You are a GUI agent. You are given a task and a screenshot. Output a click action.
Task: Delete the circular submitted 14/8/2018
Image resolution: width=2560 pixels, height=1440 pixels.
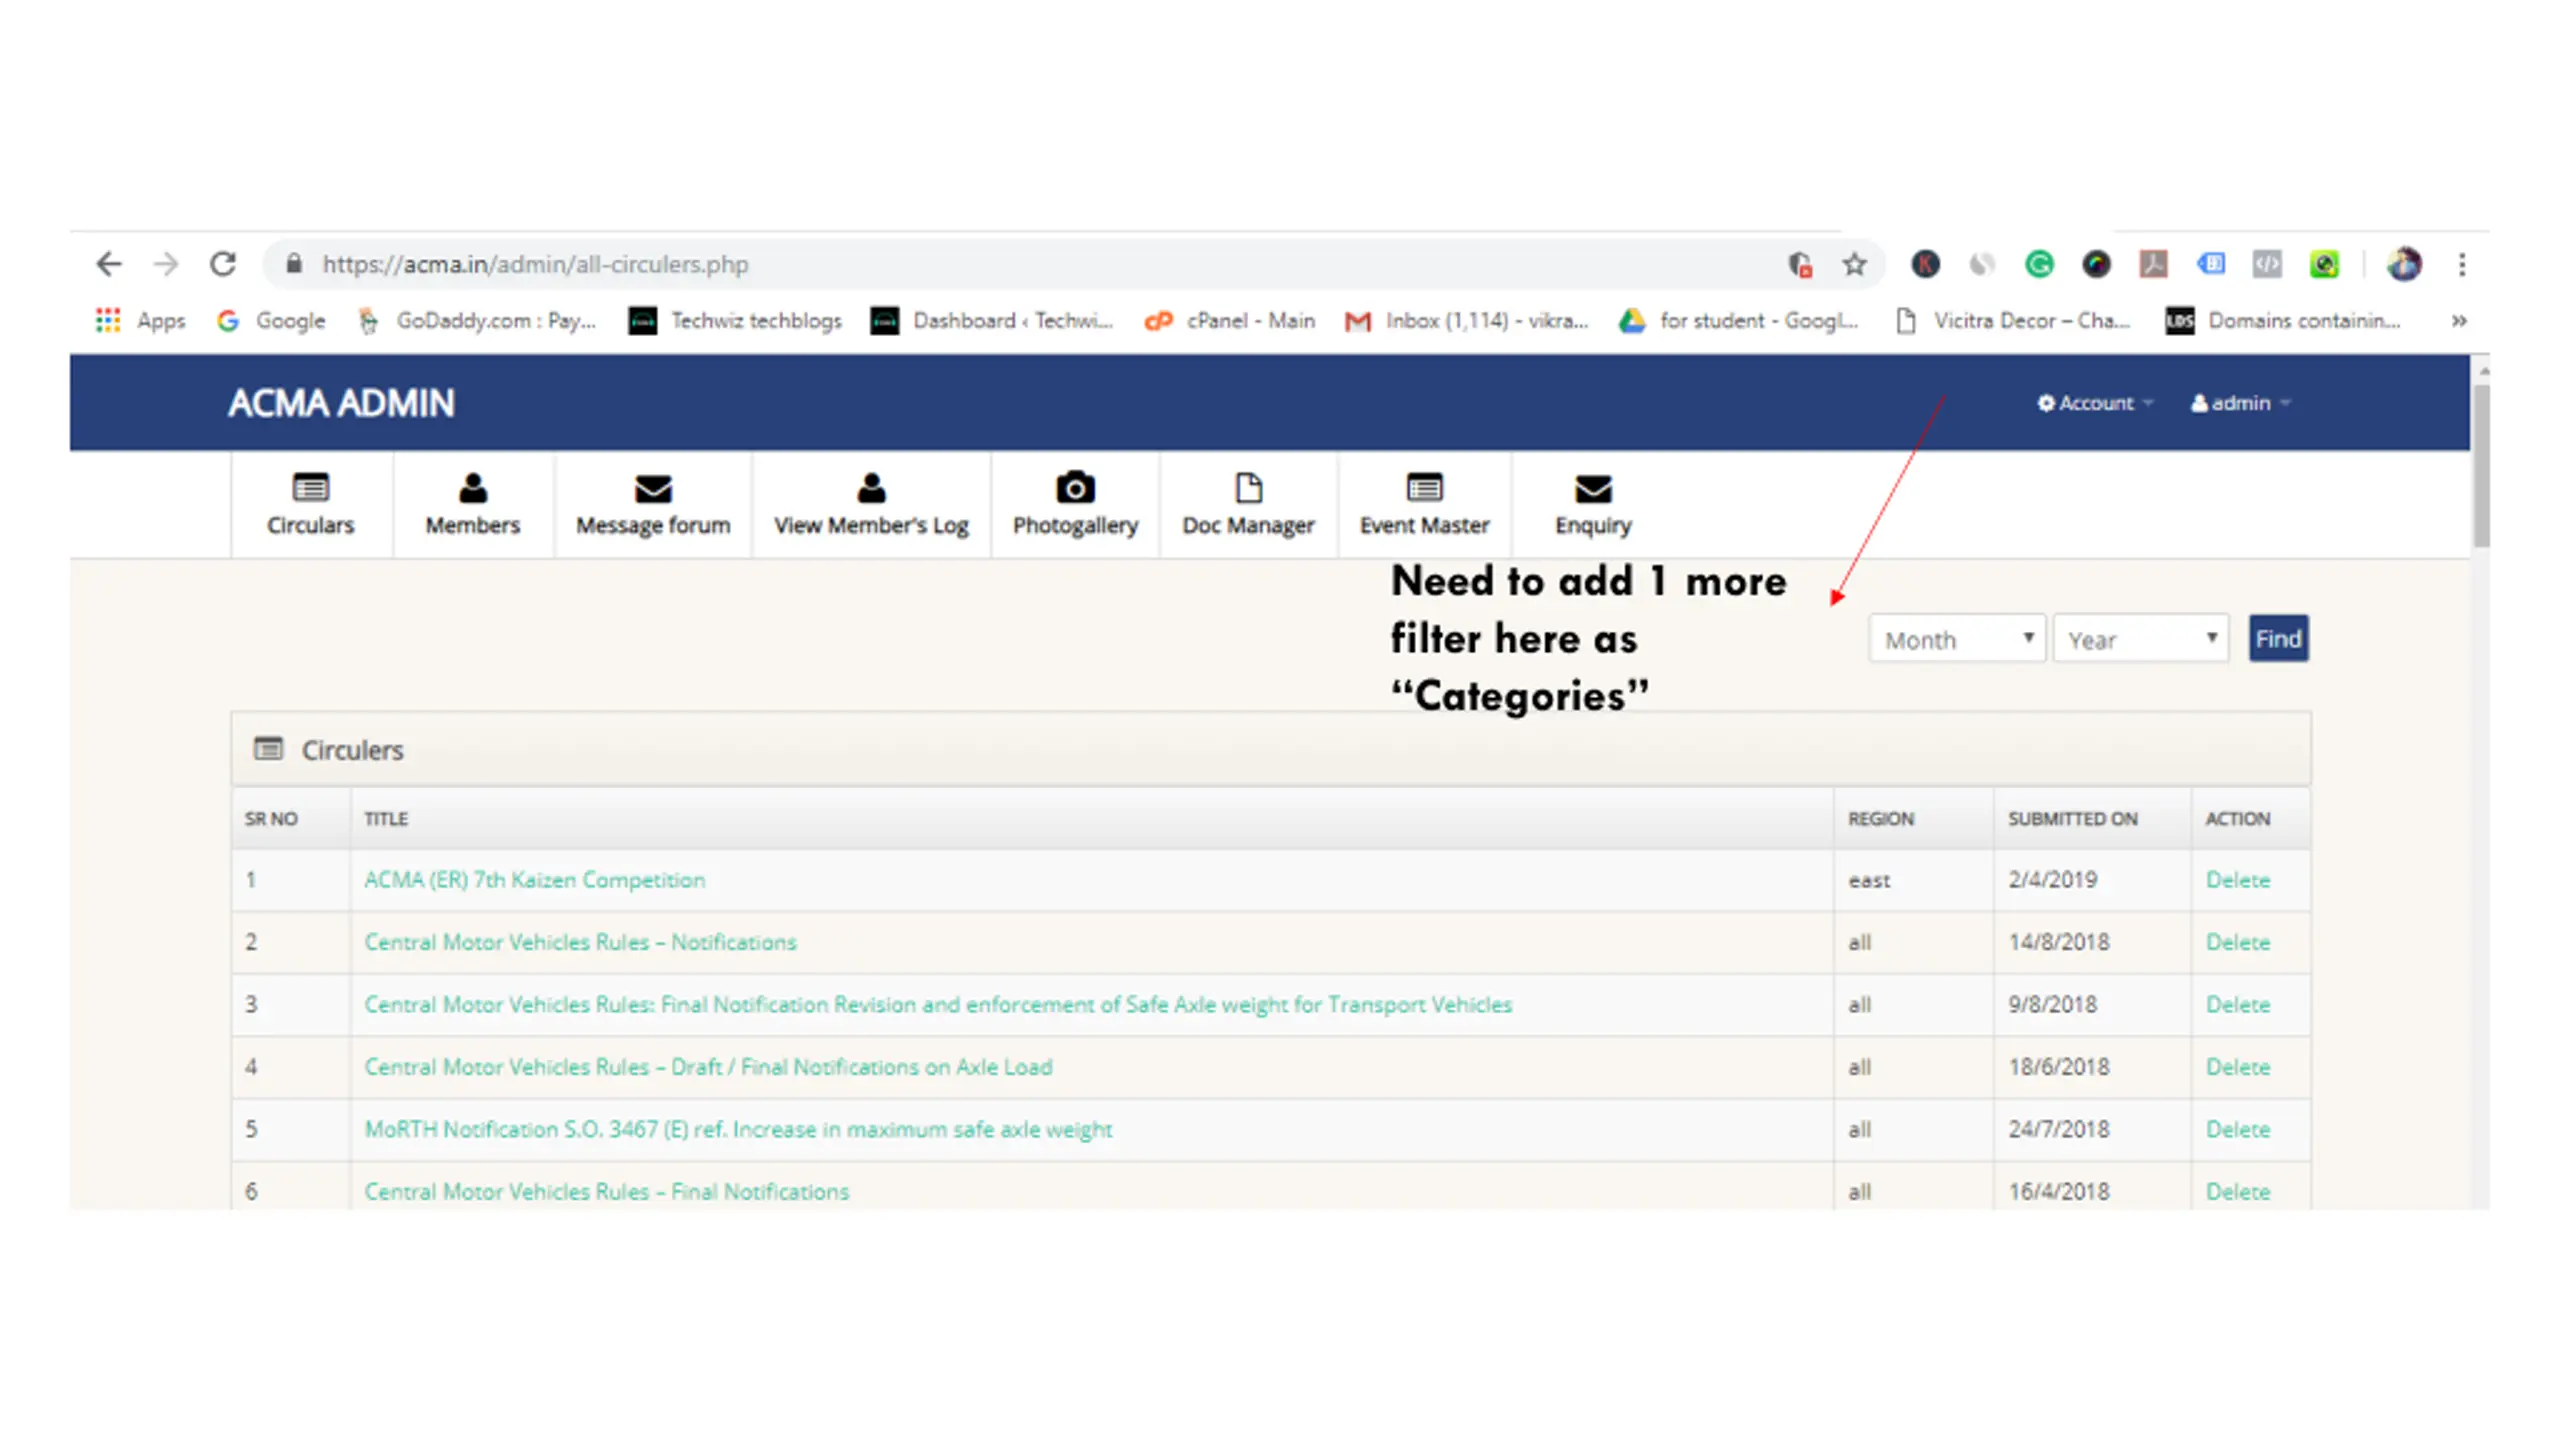(x=2238, y=942)
